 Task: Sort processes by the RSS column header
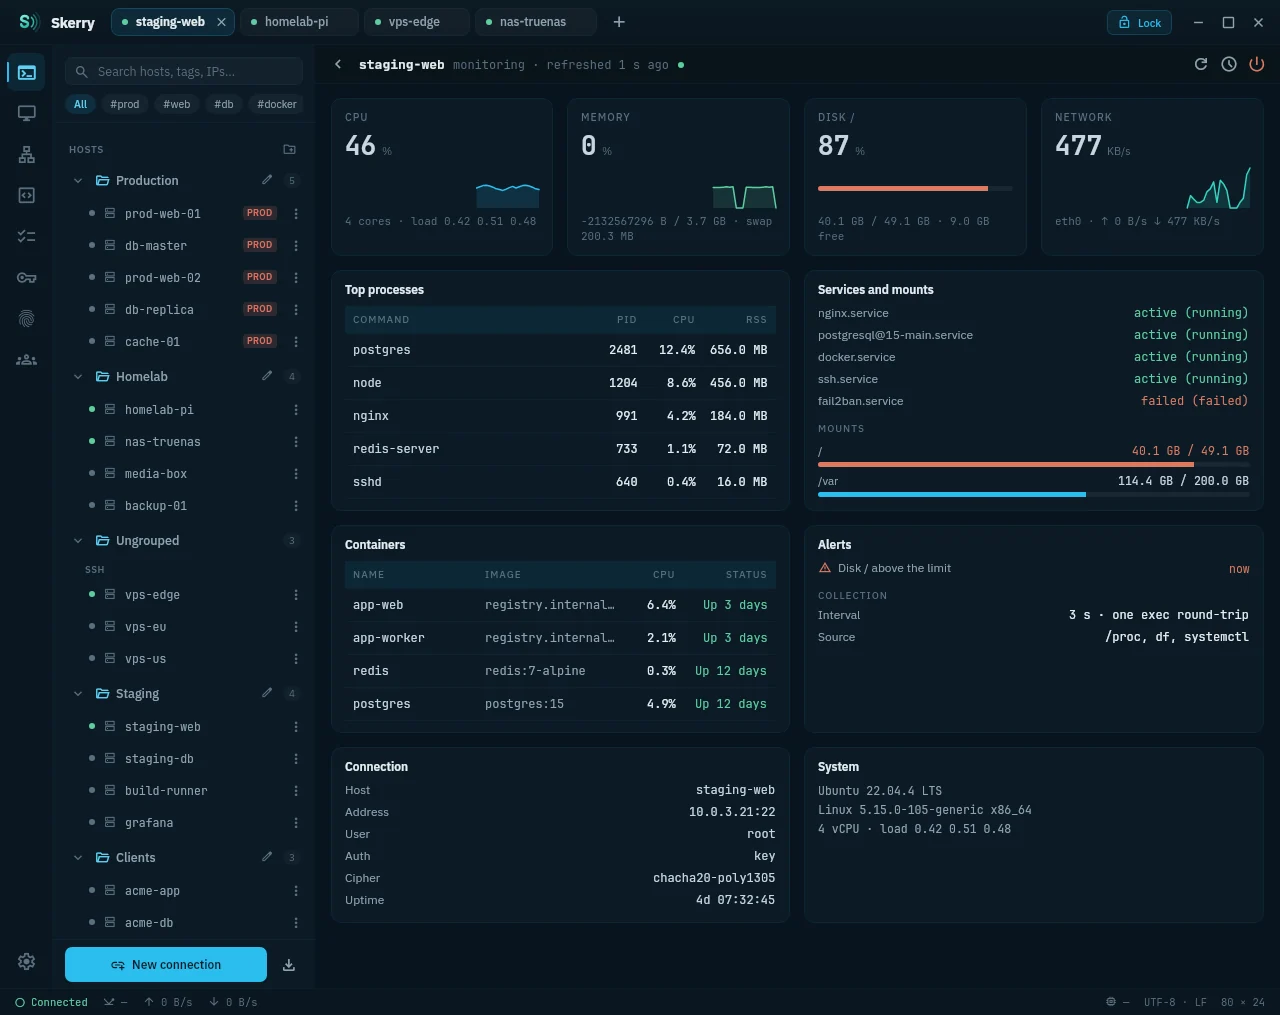click(756, 320)
